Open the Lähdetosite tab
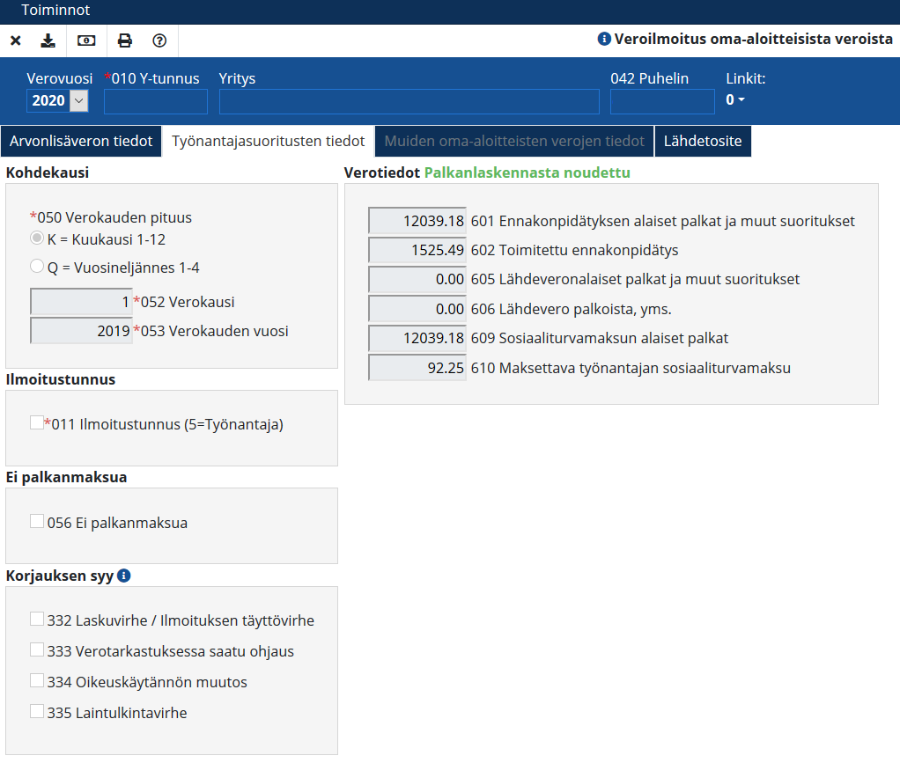Viewport: 900px width, 763px height. pos(703,141)
